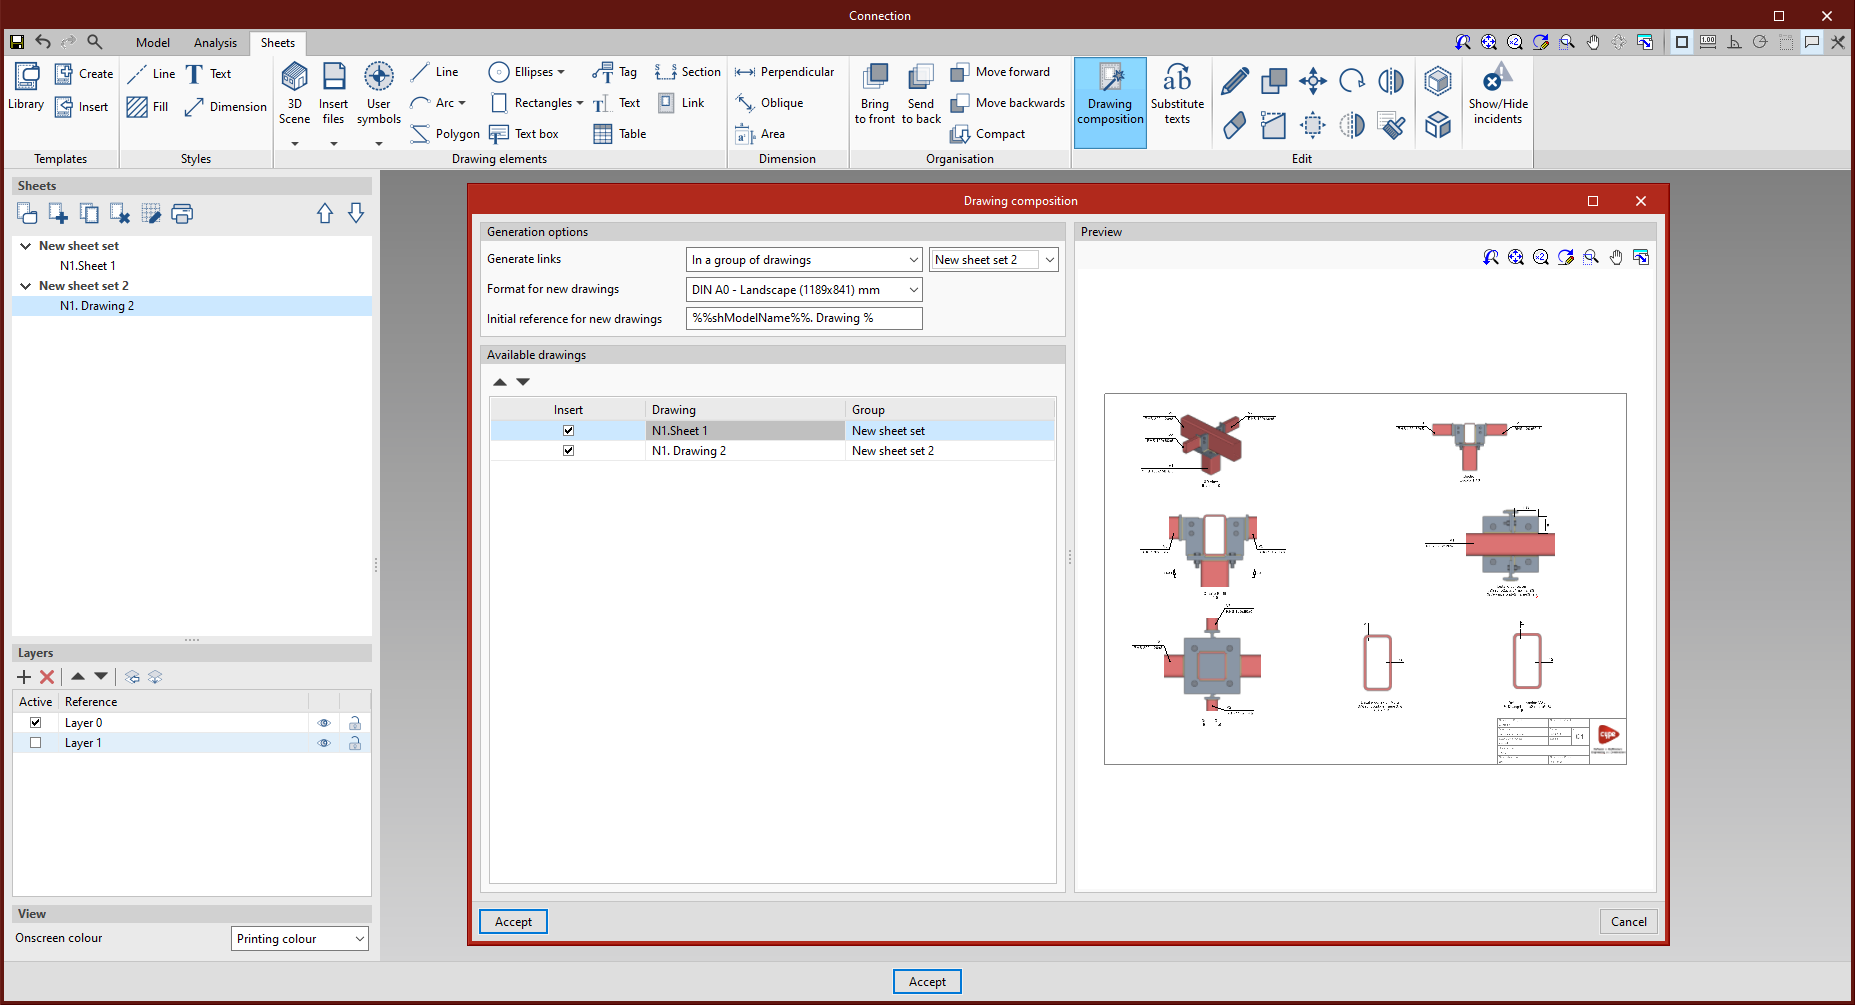Collapse the New sheet set 2 tree node

point(26,286)
